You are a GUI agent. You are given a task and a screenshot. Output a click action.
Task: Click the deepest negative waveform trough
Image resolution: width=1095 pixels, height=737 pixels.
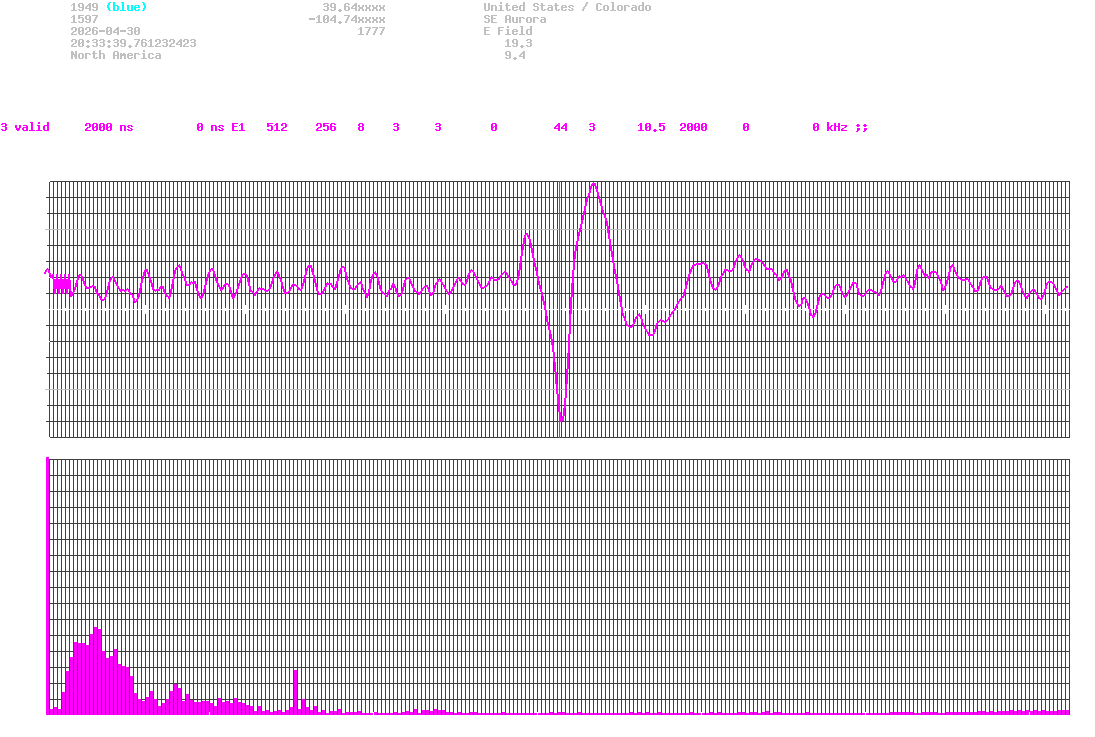coord(561,418)
